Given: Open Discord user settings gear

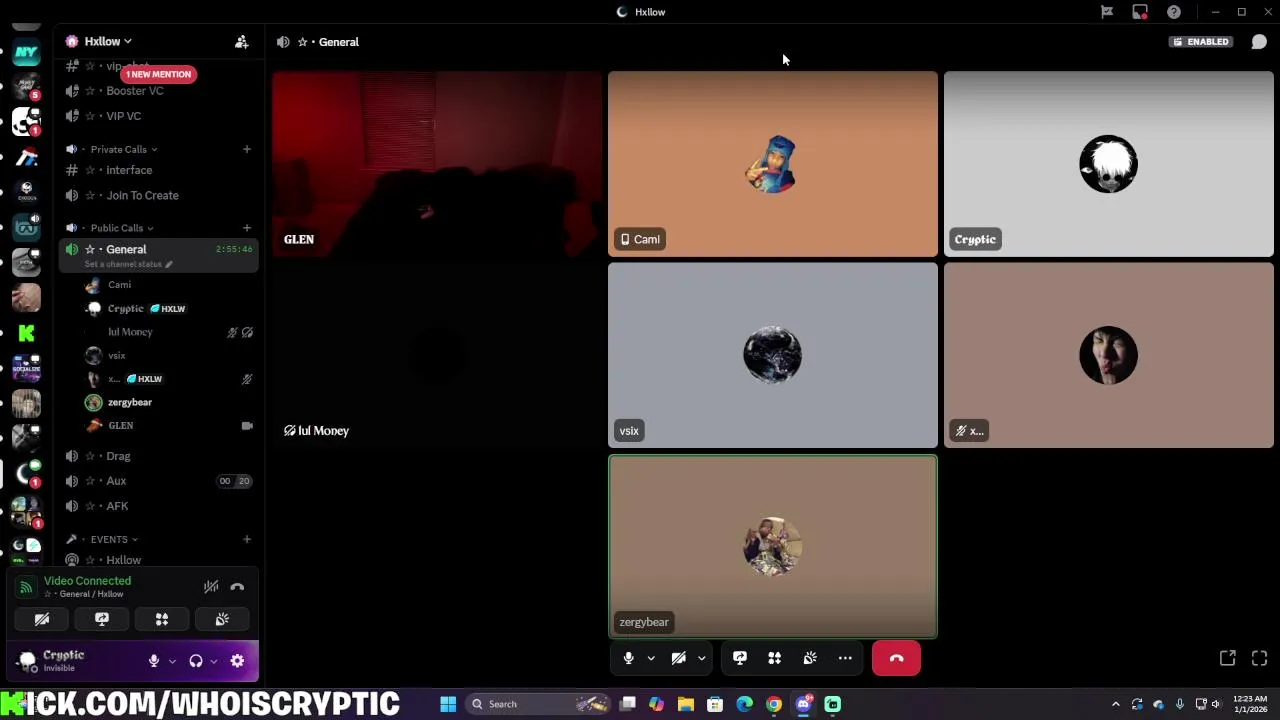Looking at the screenshot, I should (x=237, y=661).
